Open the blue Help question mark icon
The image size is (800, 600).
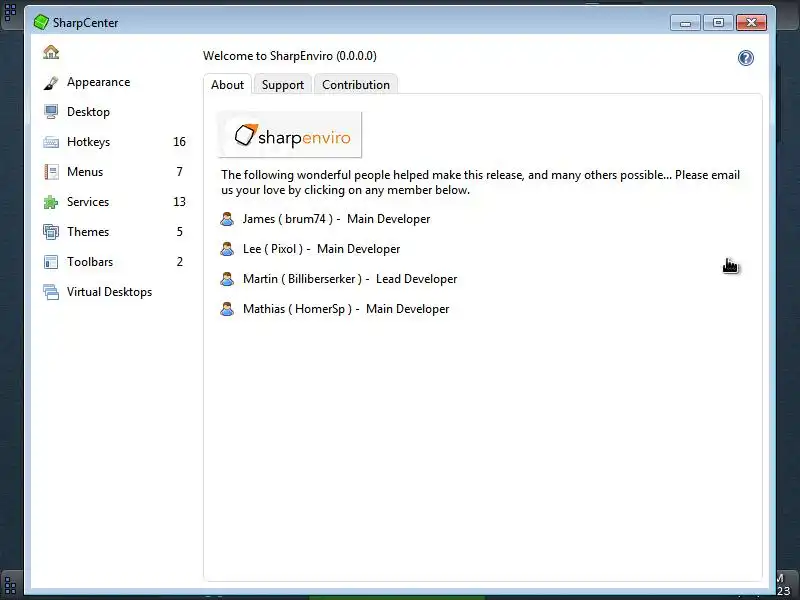tap(745, 58)
